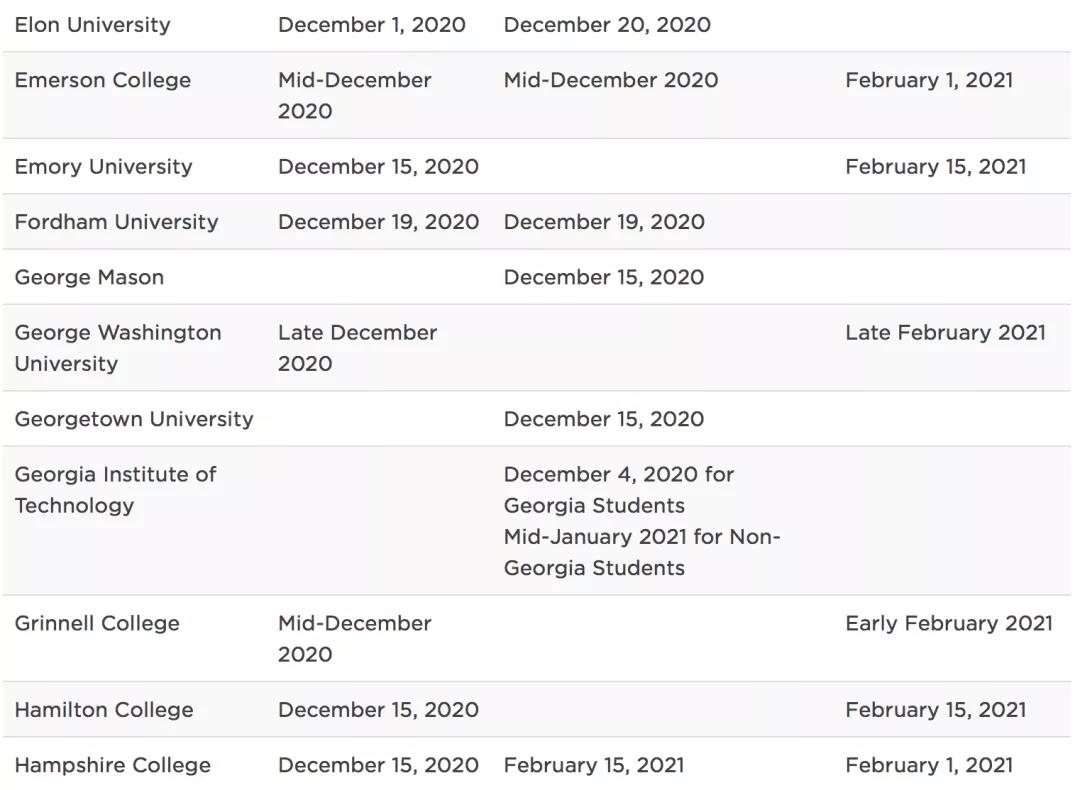1080x790 pixels.
Task: Click Hampshire's February 15, 2021 date
Action: click(x=594, y=765)
